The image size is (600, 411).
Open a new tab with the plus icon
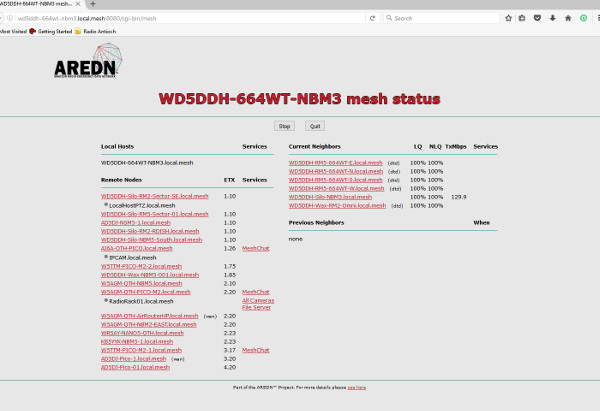[93, 4]
